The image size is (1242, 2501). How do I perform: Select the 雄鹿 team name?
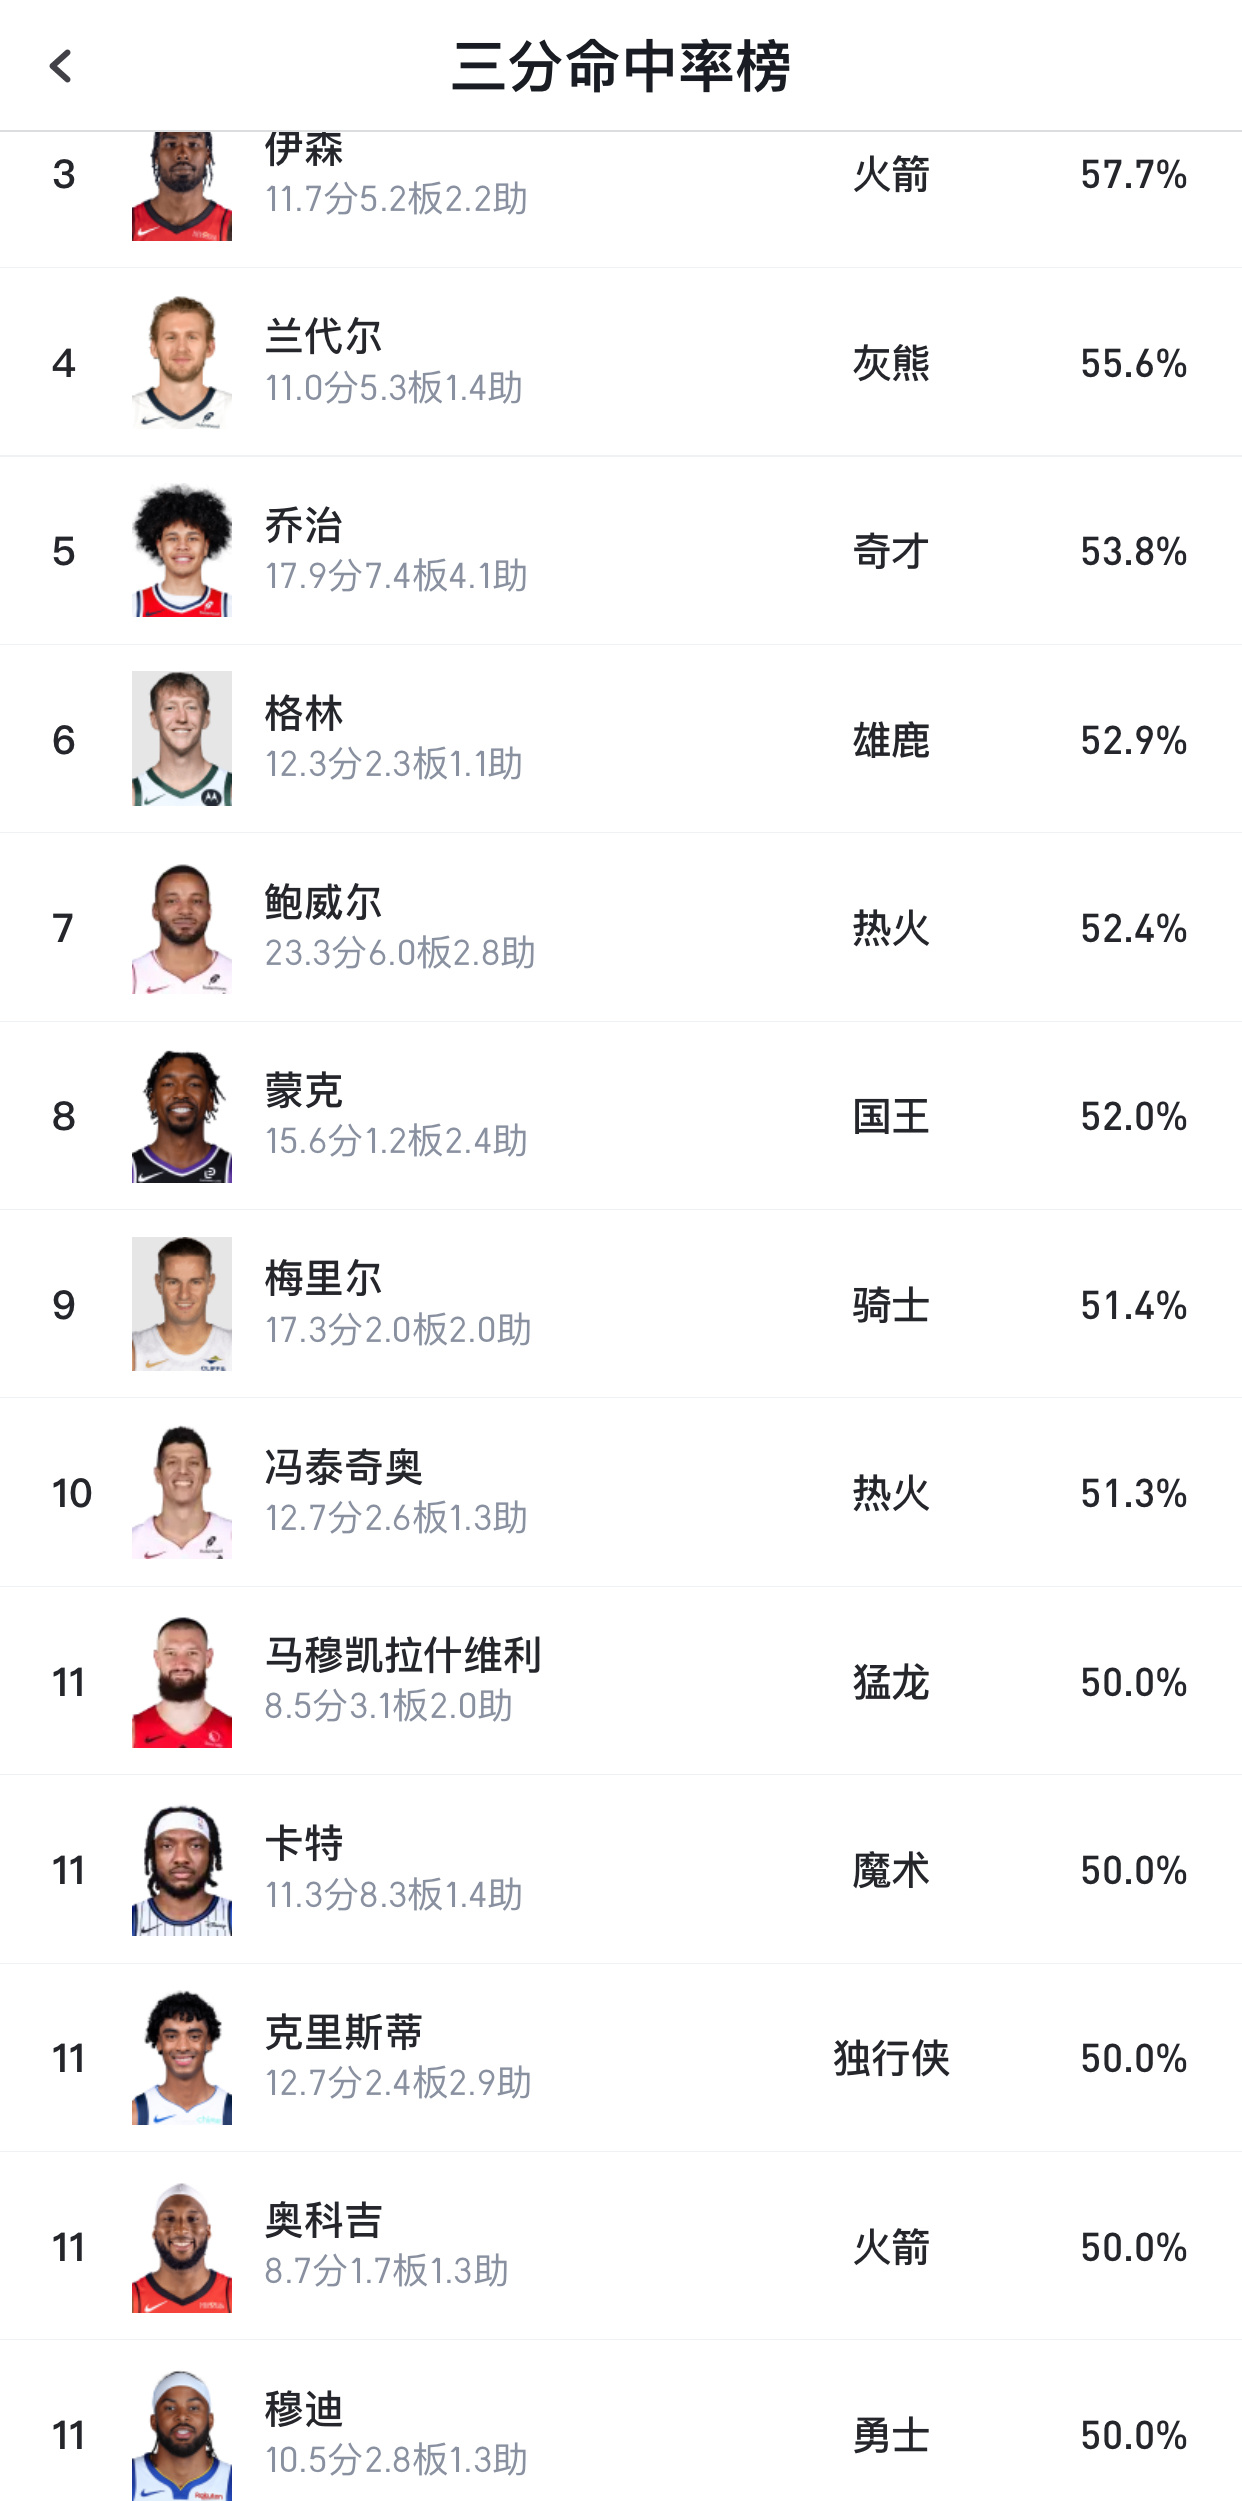click(x=892, y=740)
